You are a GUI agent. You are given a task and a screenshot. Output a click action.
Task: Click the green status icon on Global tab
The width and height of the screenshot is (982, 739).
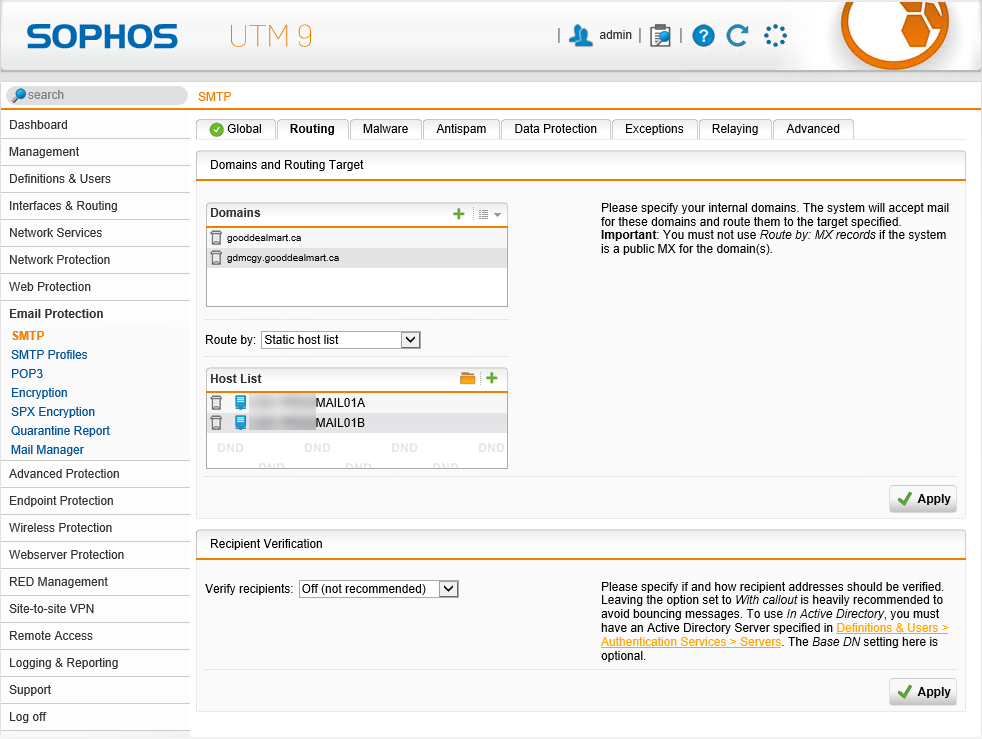point(217,130)
